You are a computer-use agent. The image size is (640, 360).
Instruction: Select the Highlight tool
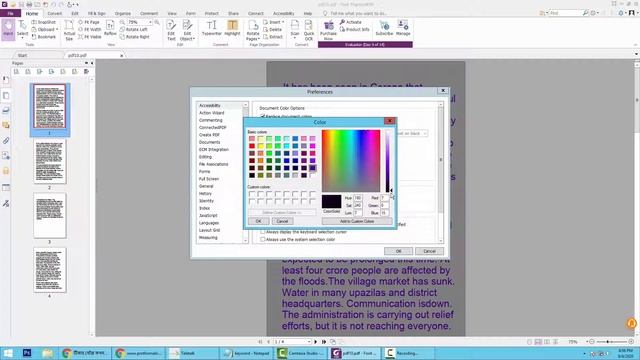232,28
